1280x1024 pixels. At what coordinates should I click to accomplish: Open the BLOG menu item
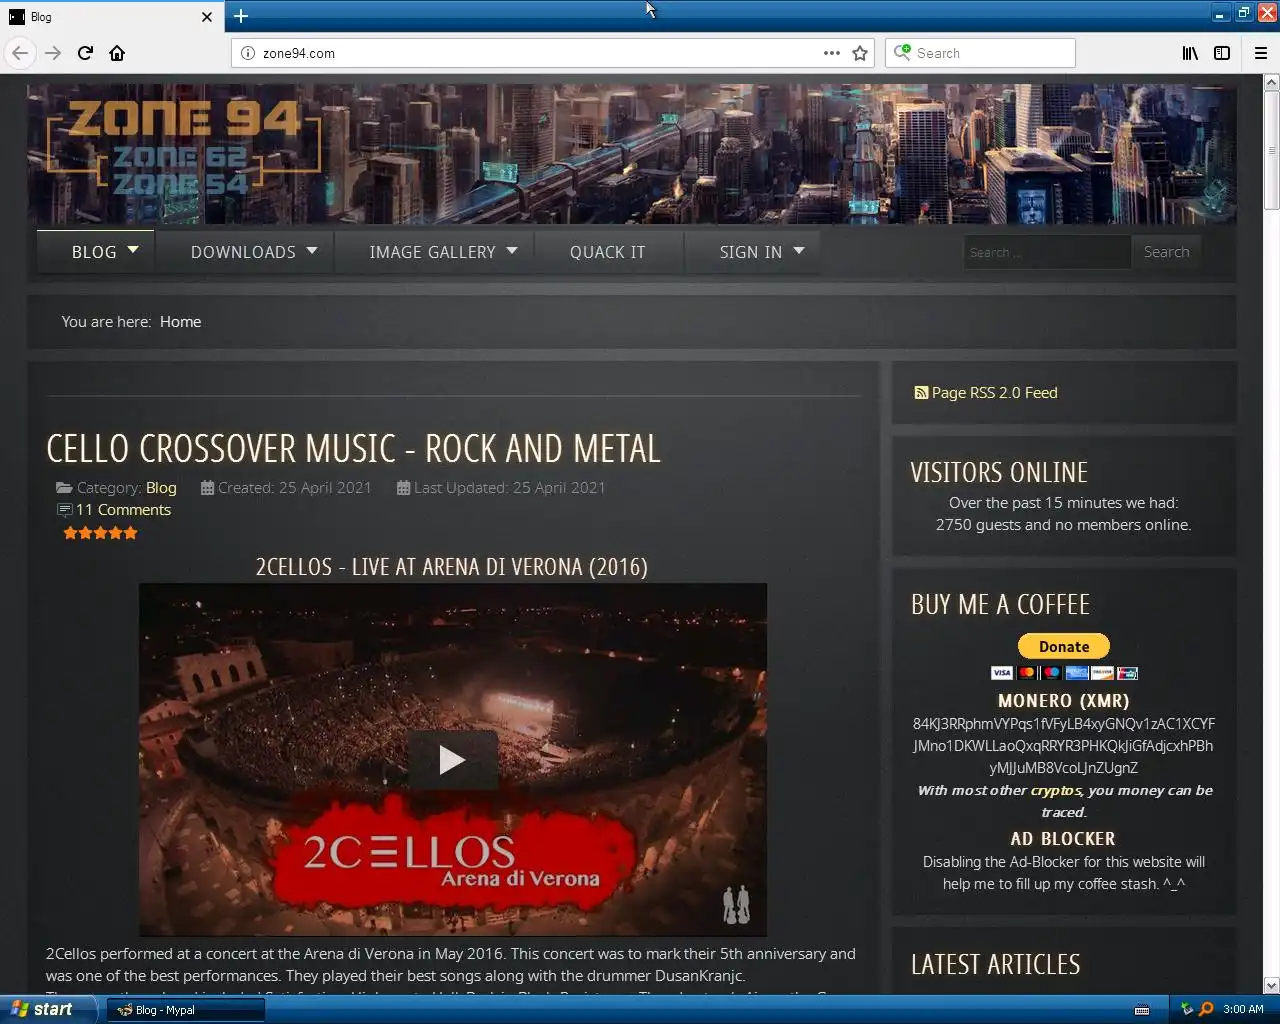[94, 252]
